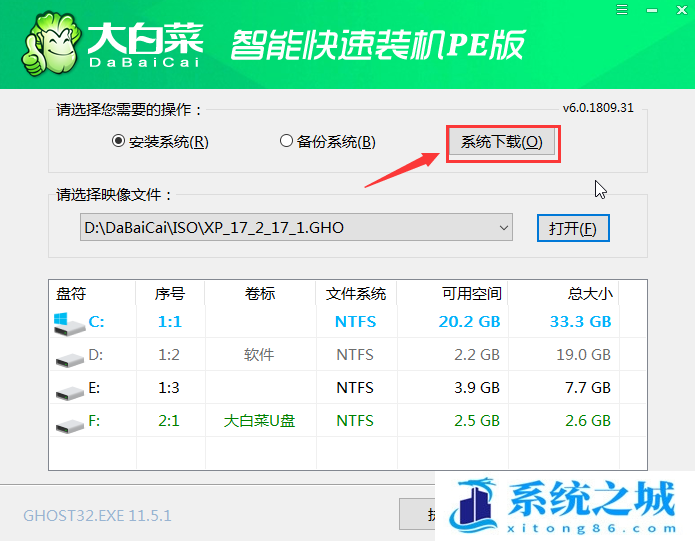Click the 序号 column header

click(x=170, y=294)
